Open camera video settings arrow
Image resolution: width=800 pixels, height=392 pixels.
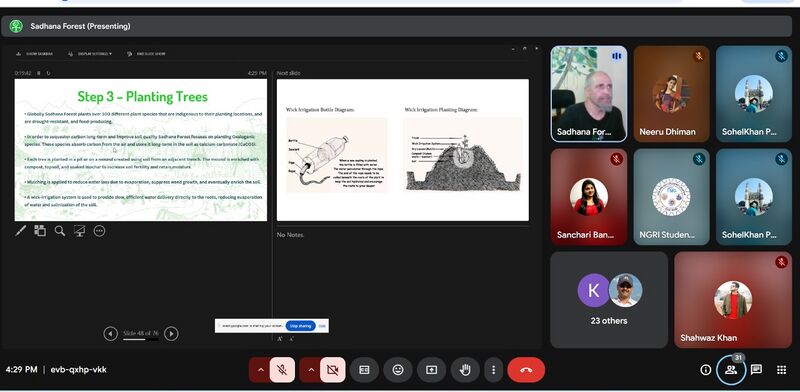click(x=311, y=370)
